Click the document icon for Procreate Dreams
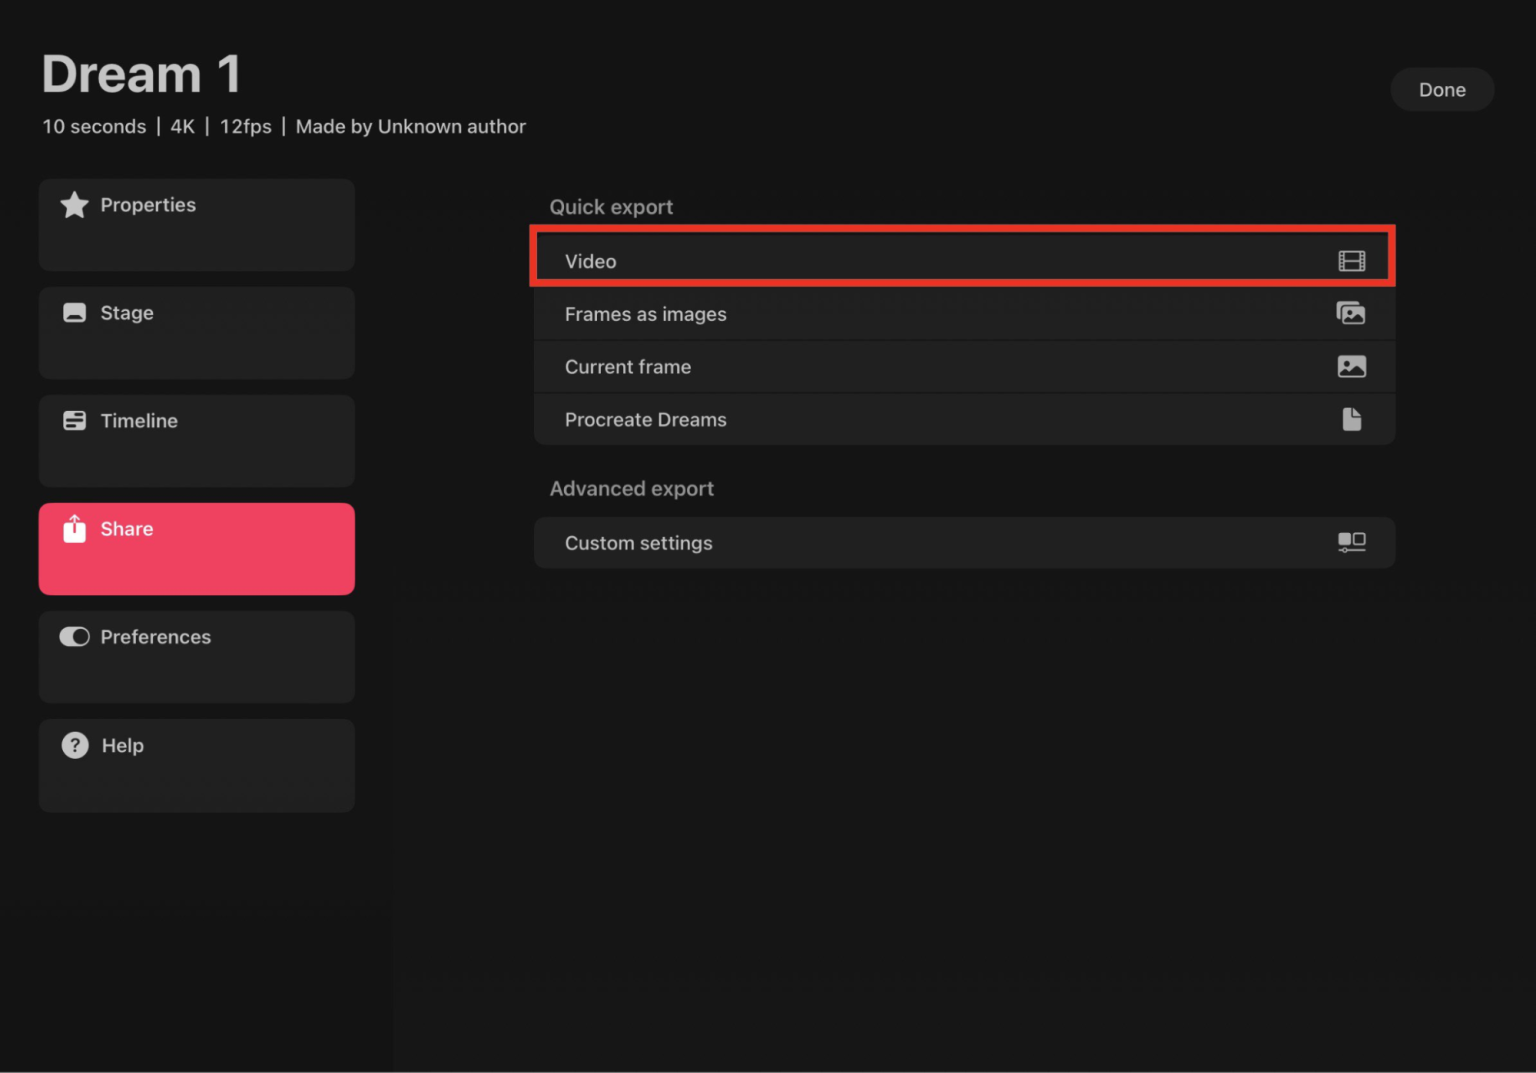 pos(1351,419)
